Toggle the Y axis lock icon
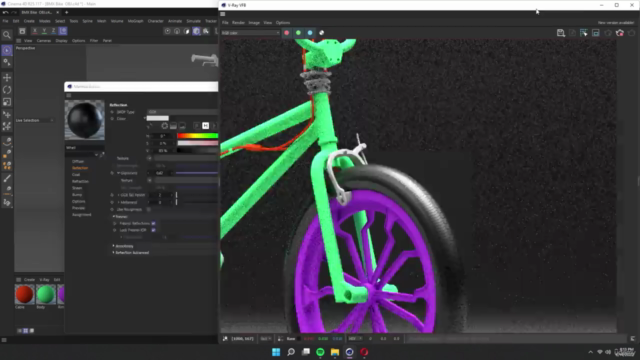The height and width of the screenshot is (360, 640). (x=44, y=31)
